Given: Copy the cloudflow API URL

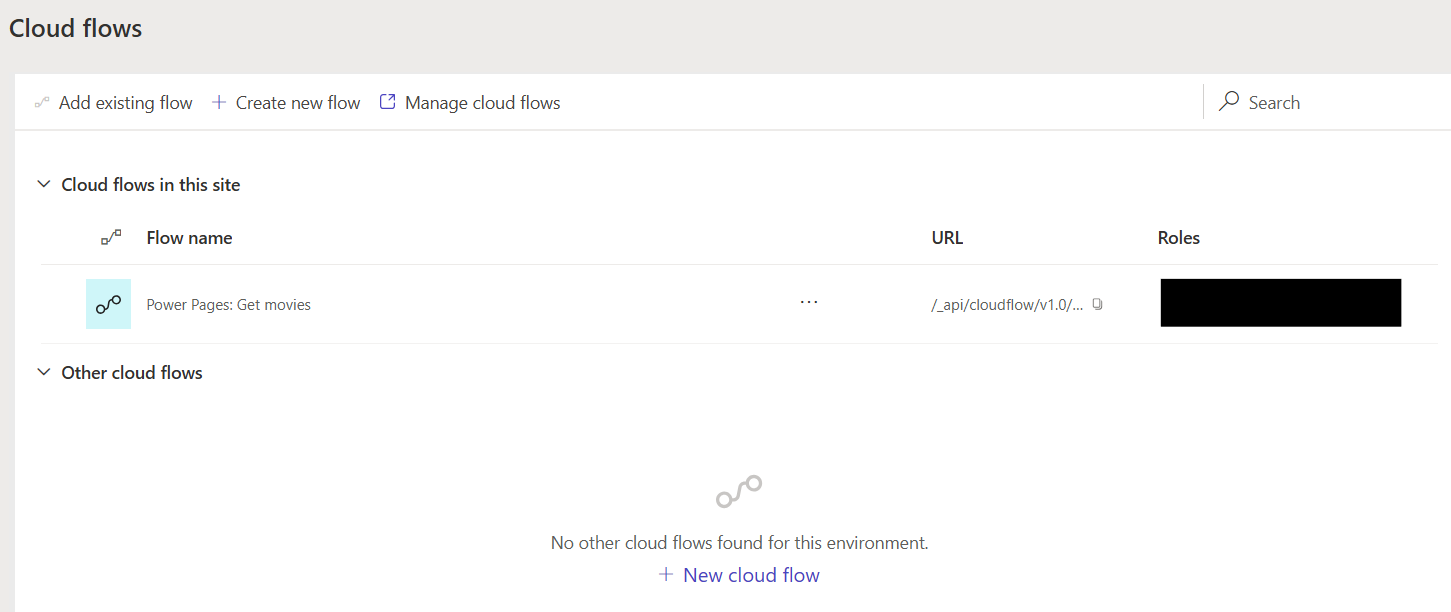Looking at the screenshot, I should click(1098, 304).
